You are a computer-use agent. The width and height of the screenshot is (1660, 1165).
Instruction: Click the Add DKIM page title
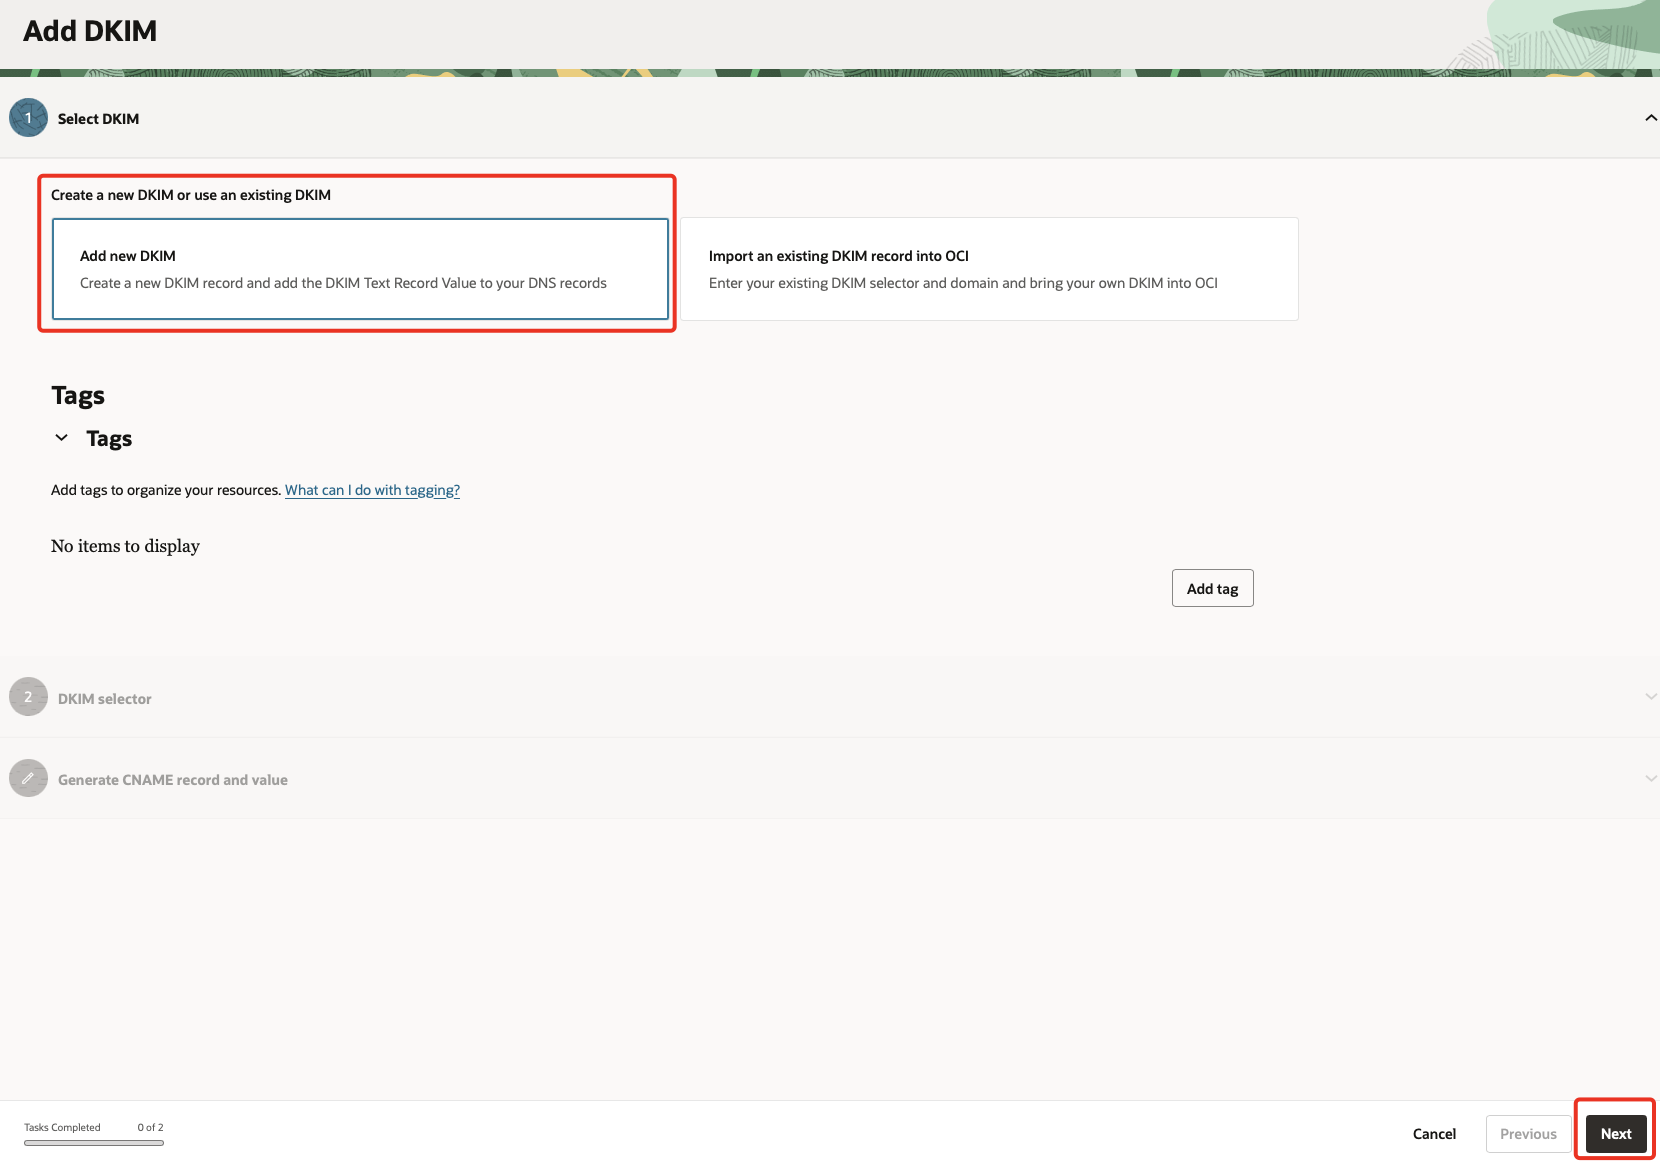90,30
